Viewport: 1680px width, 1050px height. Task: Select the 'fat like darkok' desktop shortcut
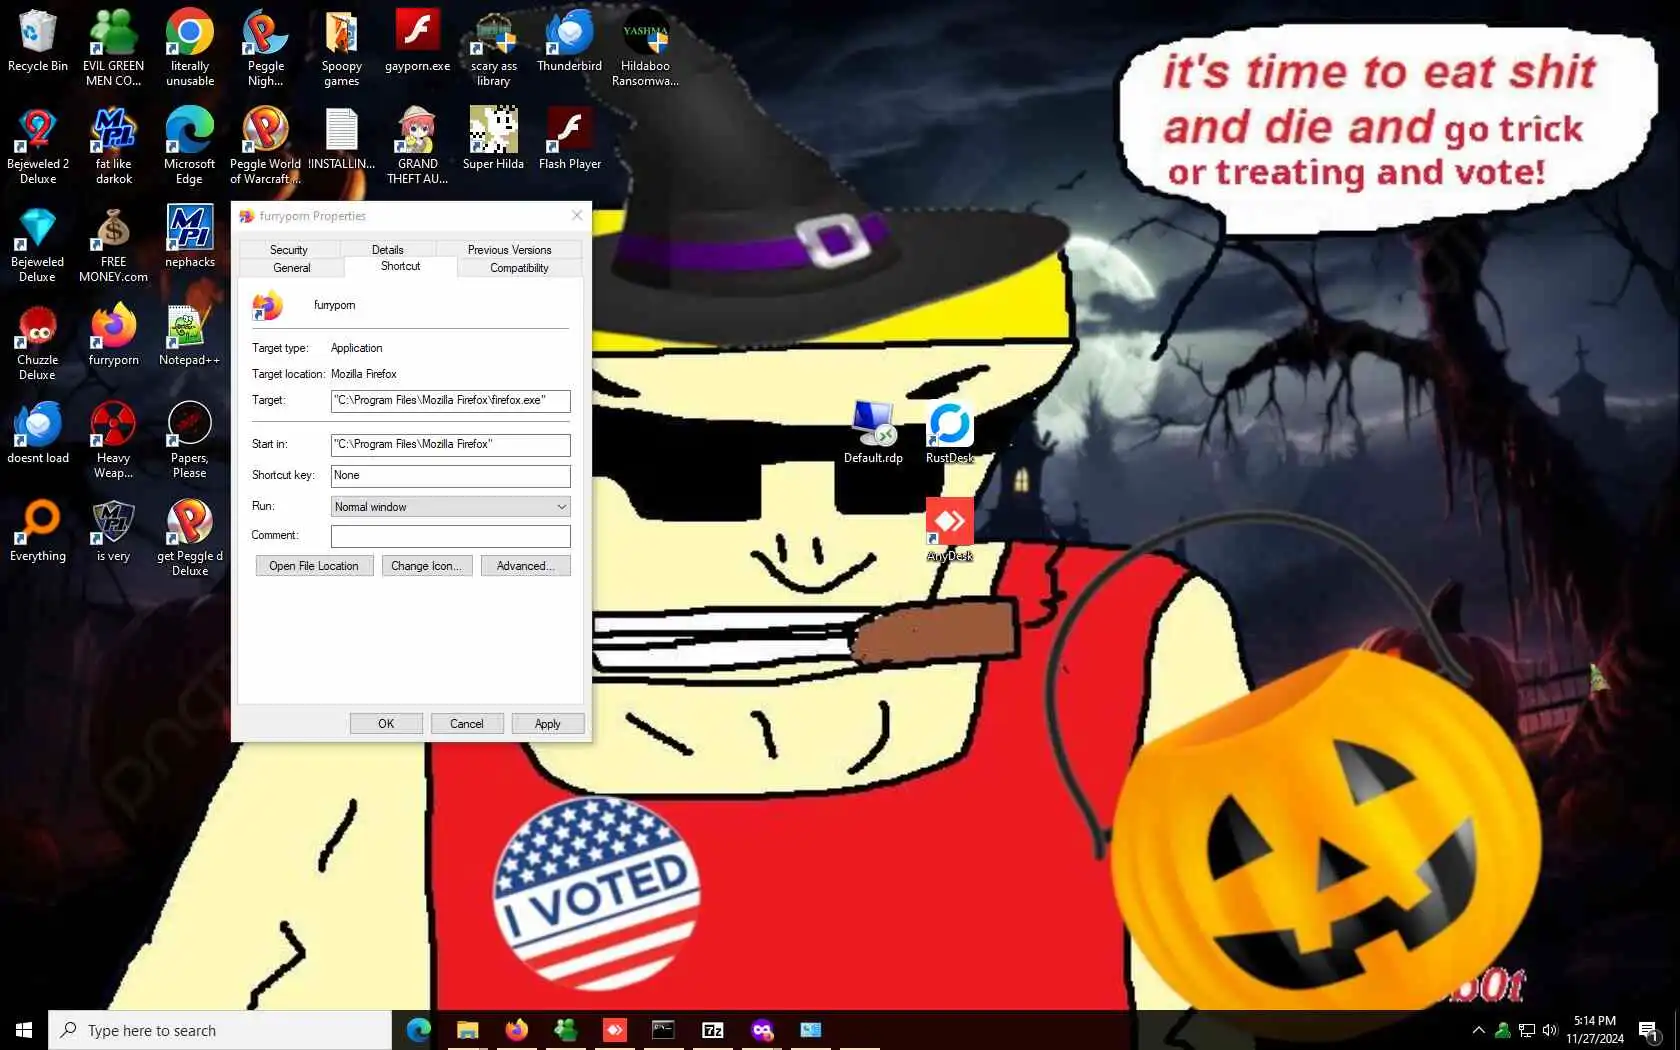[x=113, y=146]
